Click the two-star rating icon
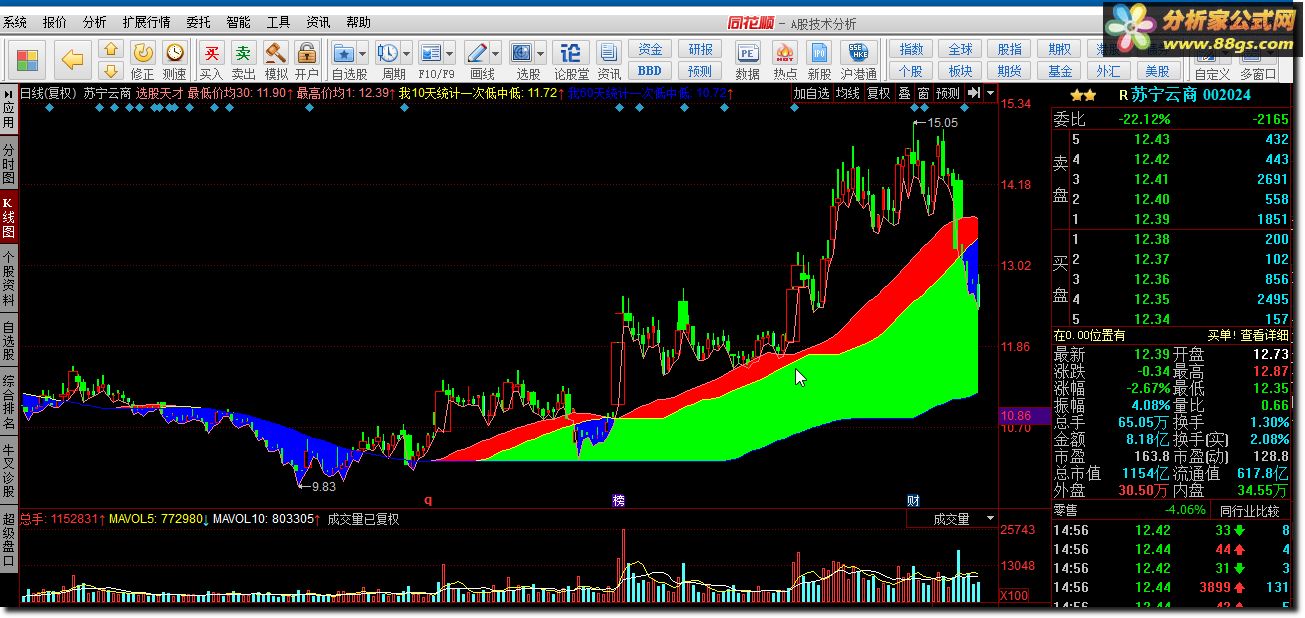 coord(1082,95)
